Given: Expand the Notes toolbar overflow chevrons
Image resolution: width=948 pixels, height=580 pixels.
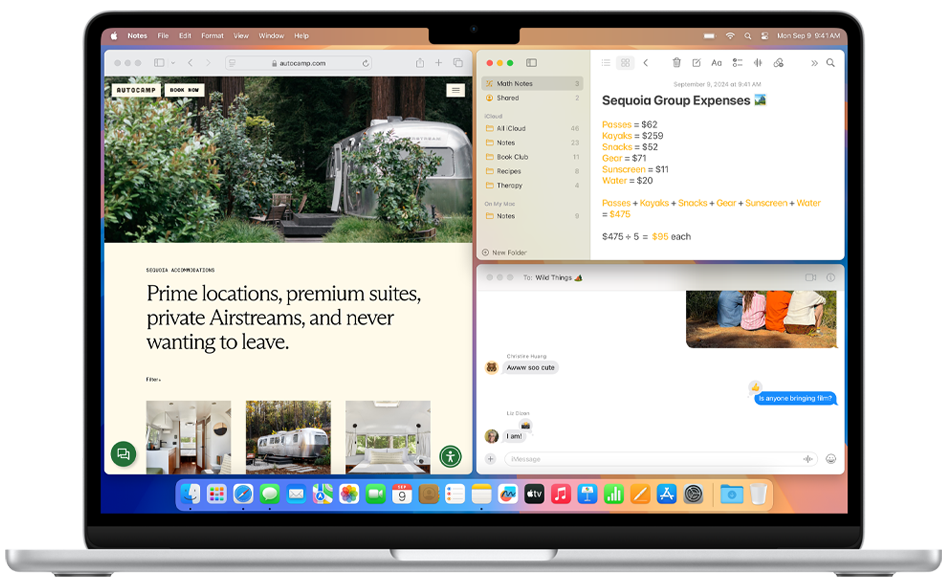Looking at the screenshot, I should click(x=814, y=63).
